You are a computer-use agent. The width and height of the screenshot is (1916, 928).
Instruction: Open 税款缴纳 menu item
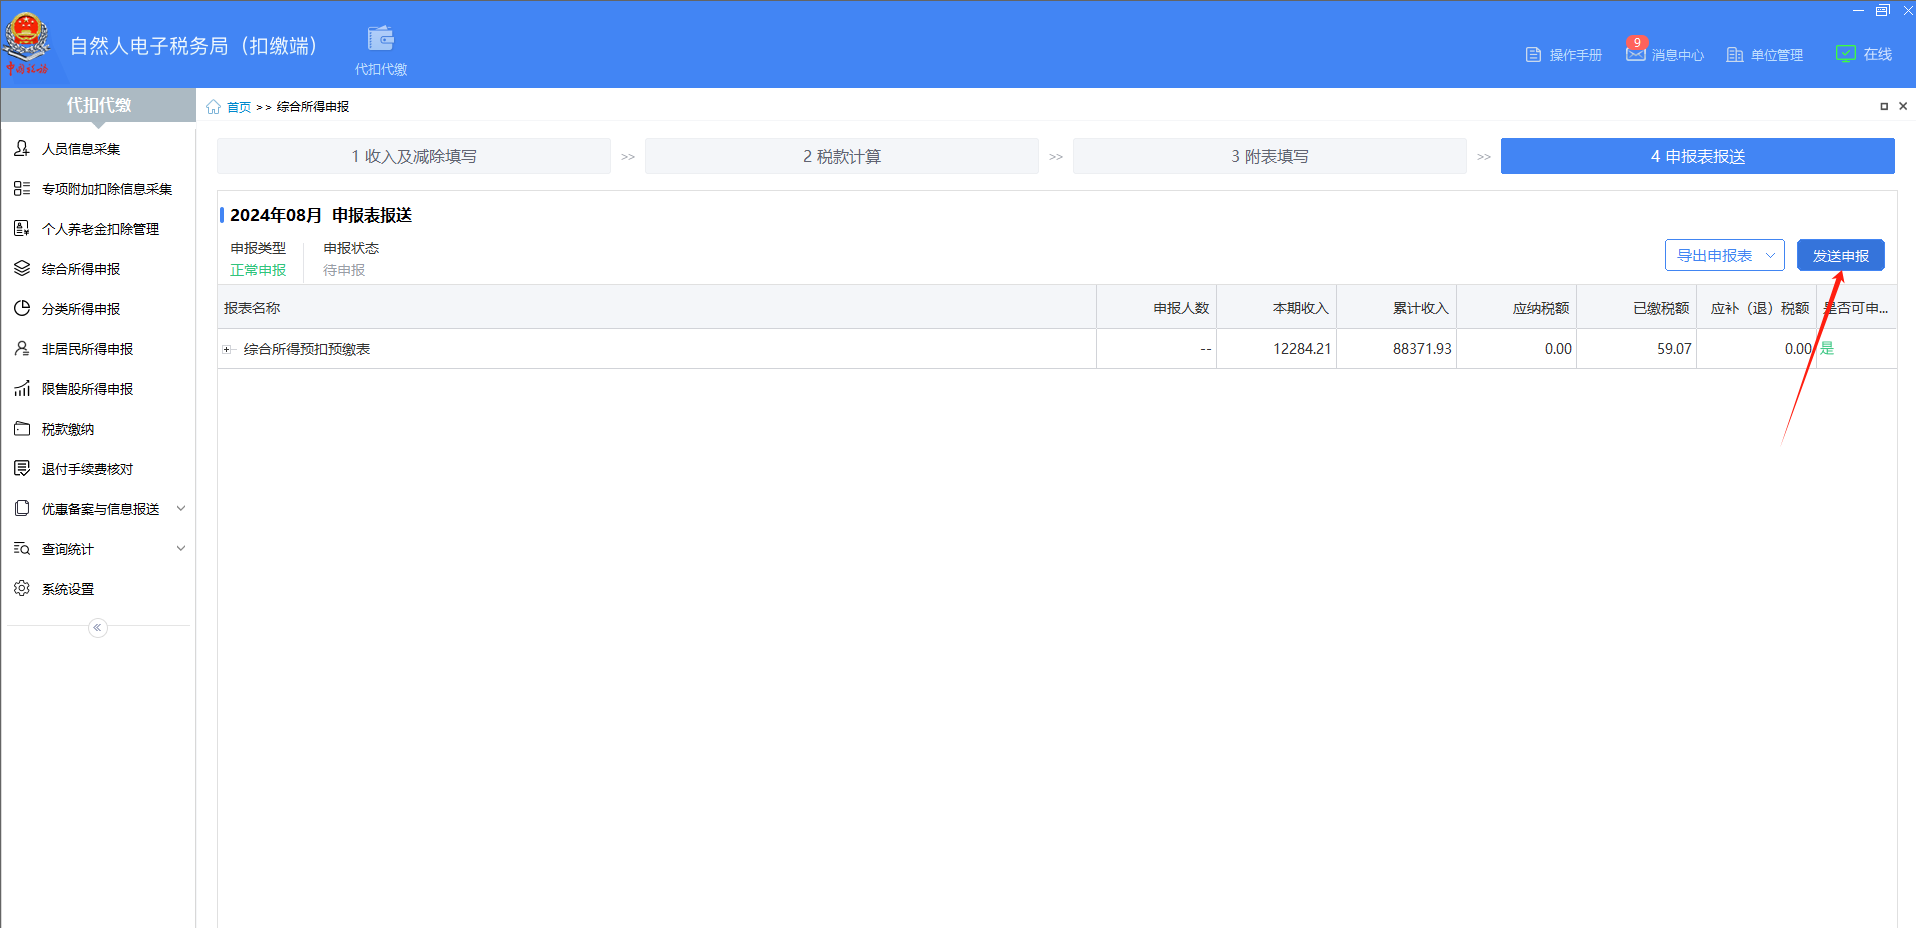point(98,428)
